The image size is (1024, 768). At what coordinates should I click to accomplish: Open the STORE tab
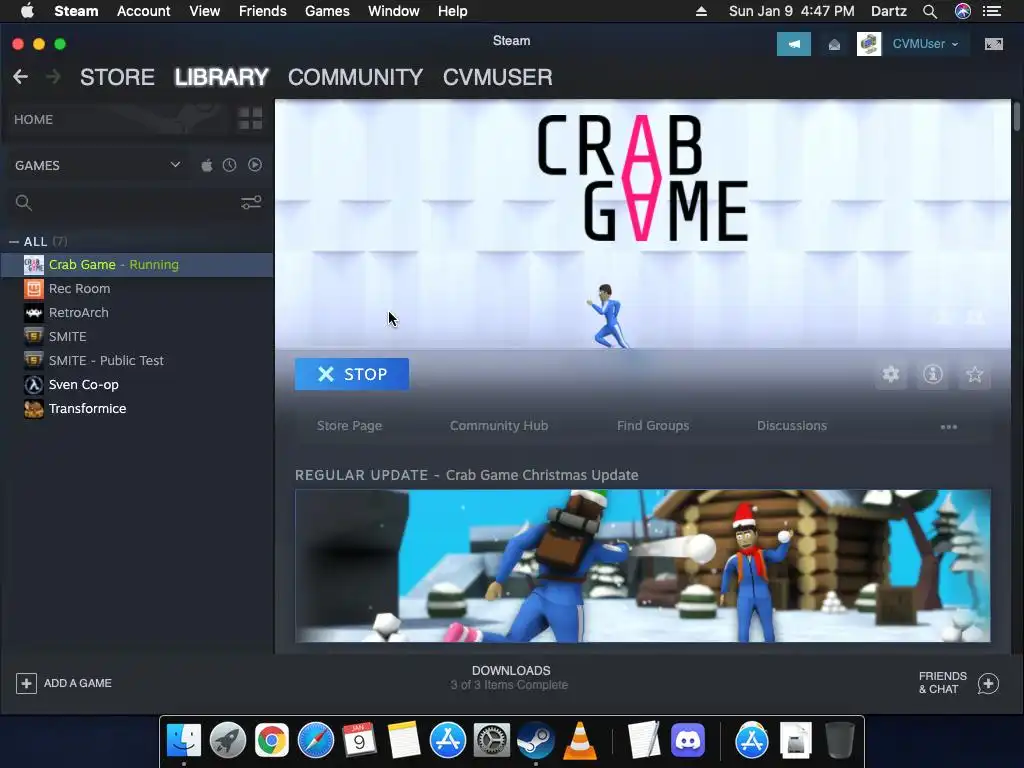118,77
